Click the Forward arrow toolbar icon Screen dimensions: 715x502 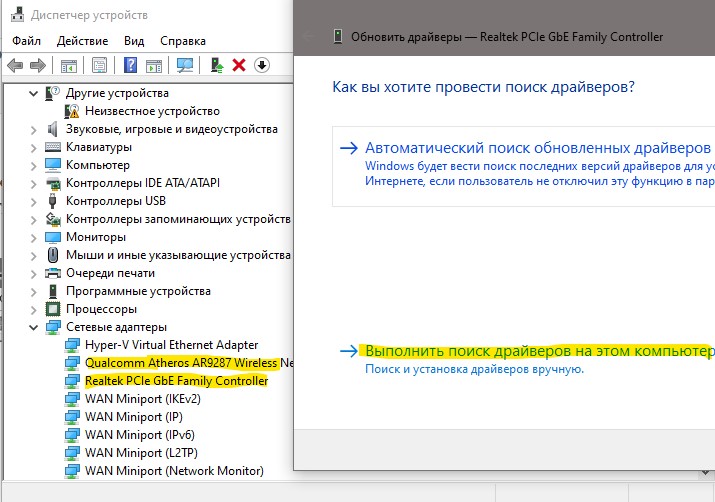(38, 66)
